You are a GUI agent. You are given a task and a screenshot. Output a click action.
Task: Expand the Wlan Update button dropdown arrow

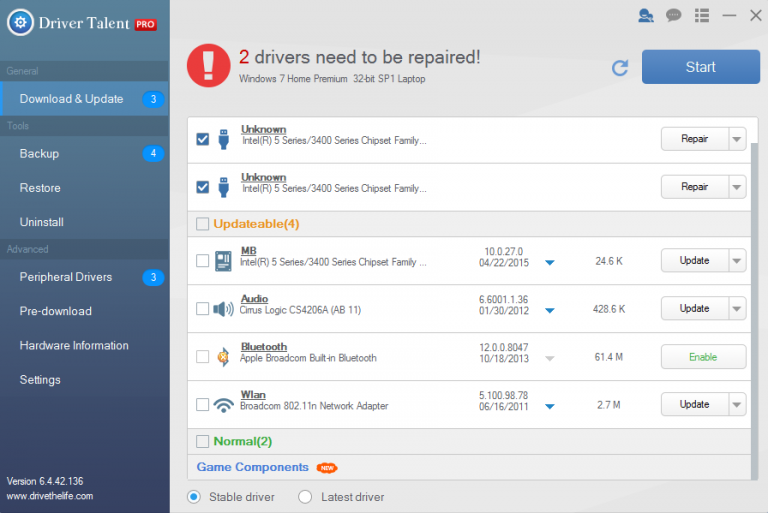[x=737, y=405]
